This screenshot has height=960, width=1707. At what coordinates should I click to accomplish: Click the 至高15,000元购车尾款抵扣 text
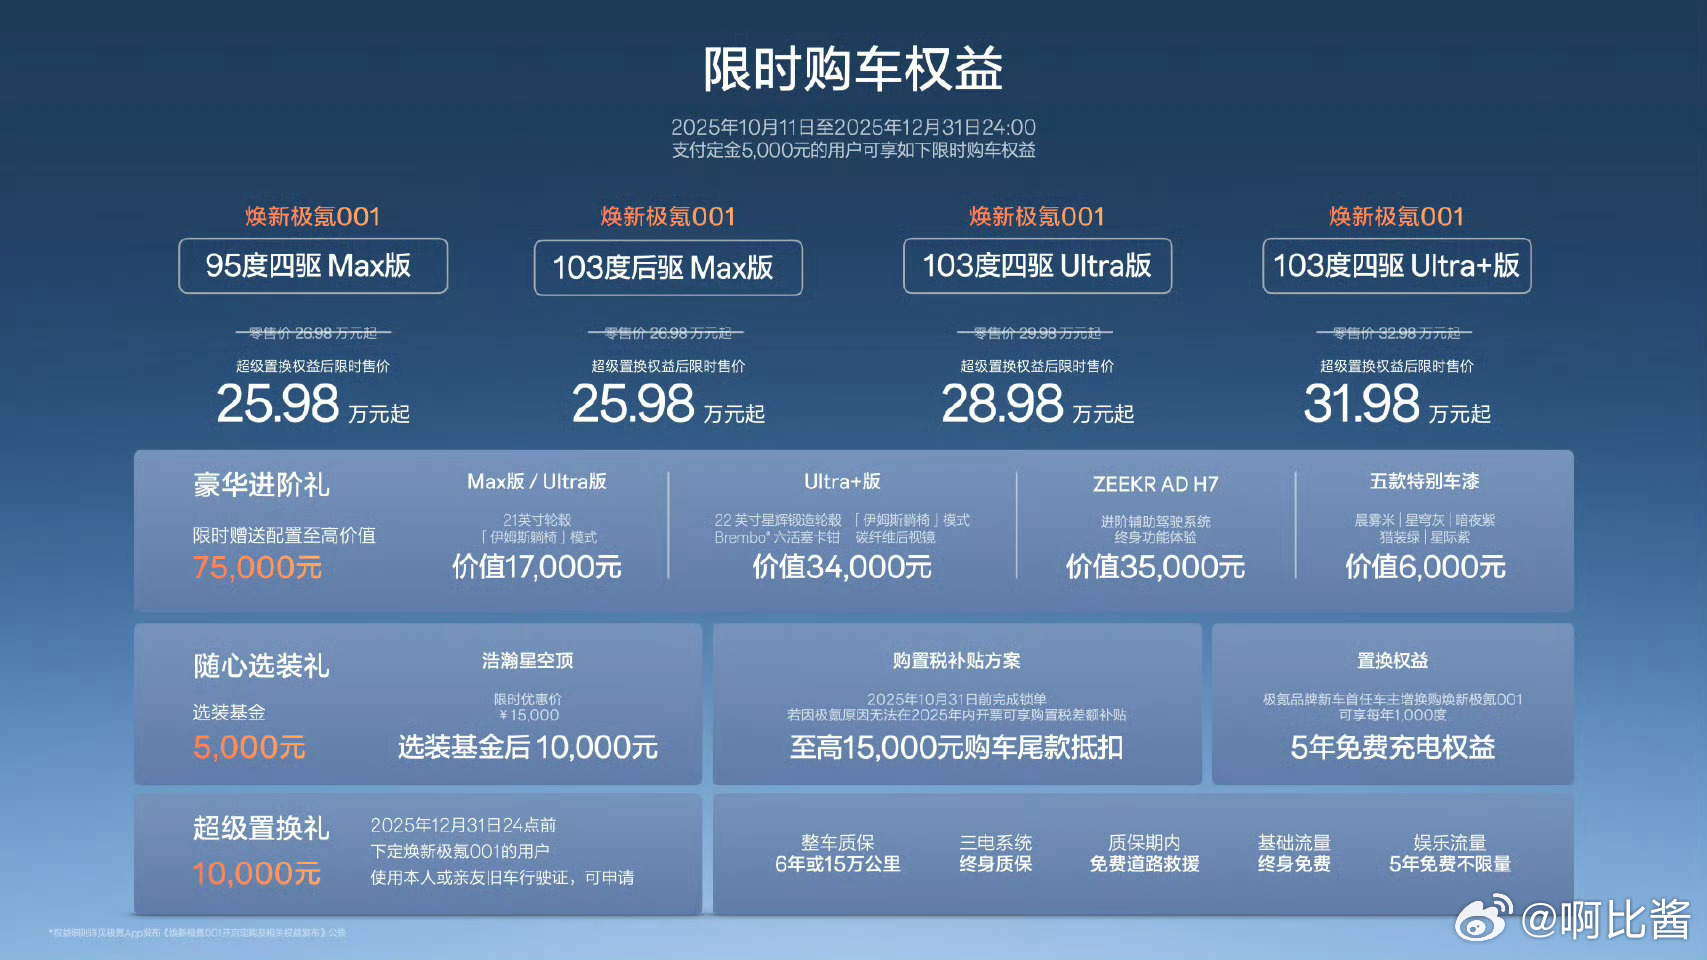[x=957, y=747]
